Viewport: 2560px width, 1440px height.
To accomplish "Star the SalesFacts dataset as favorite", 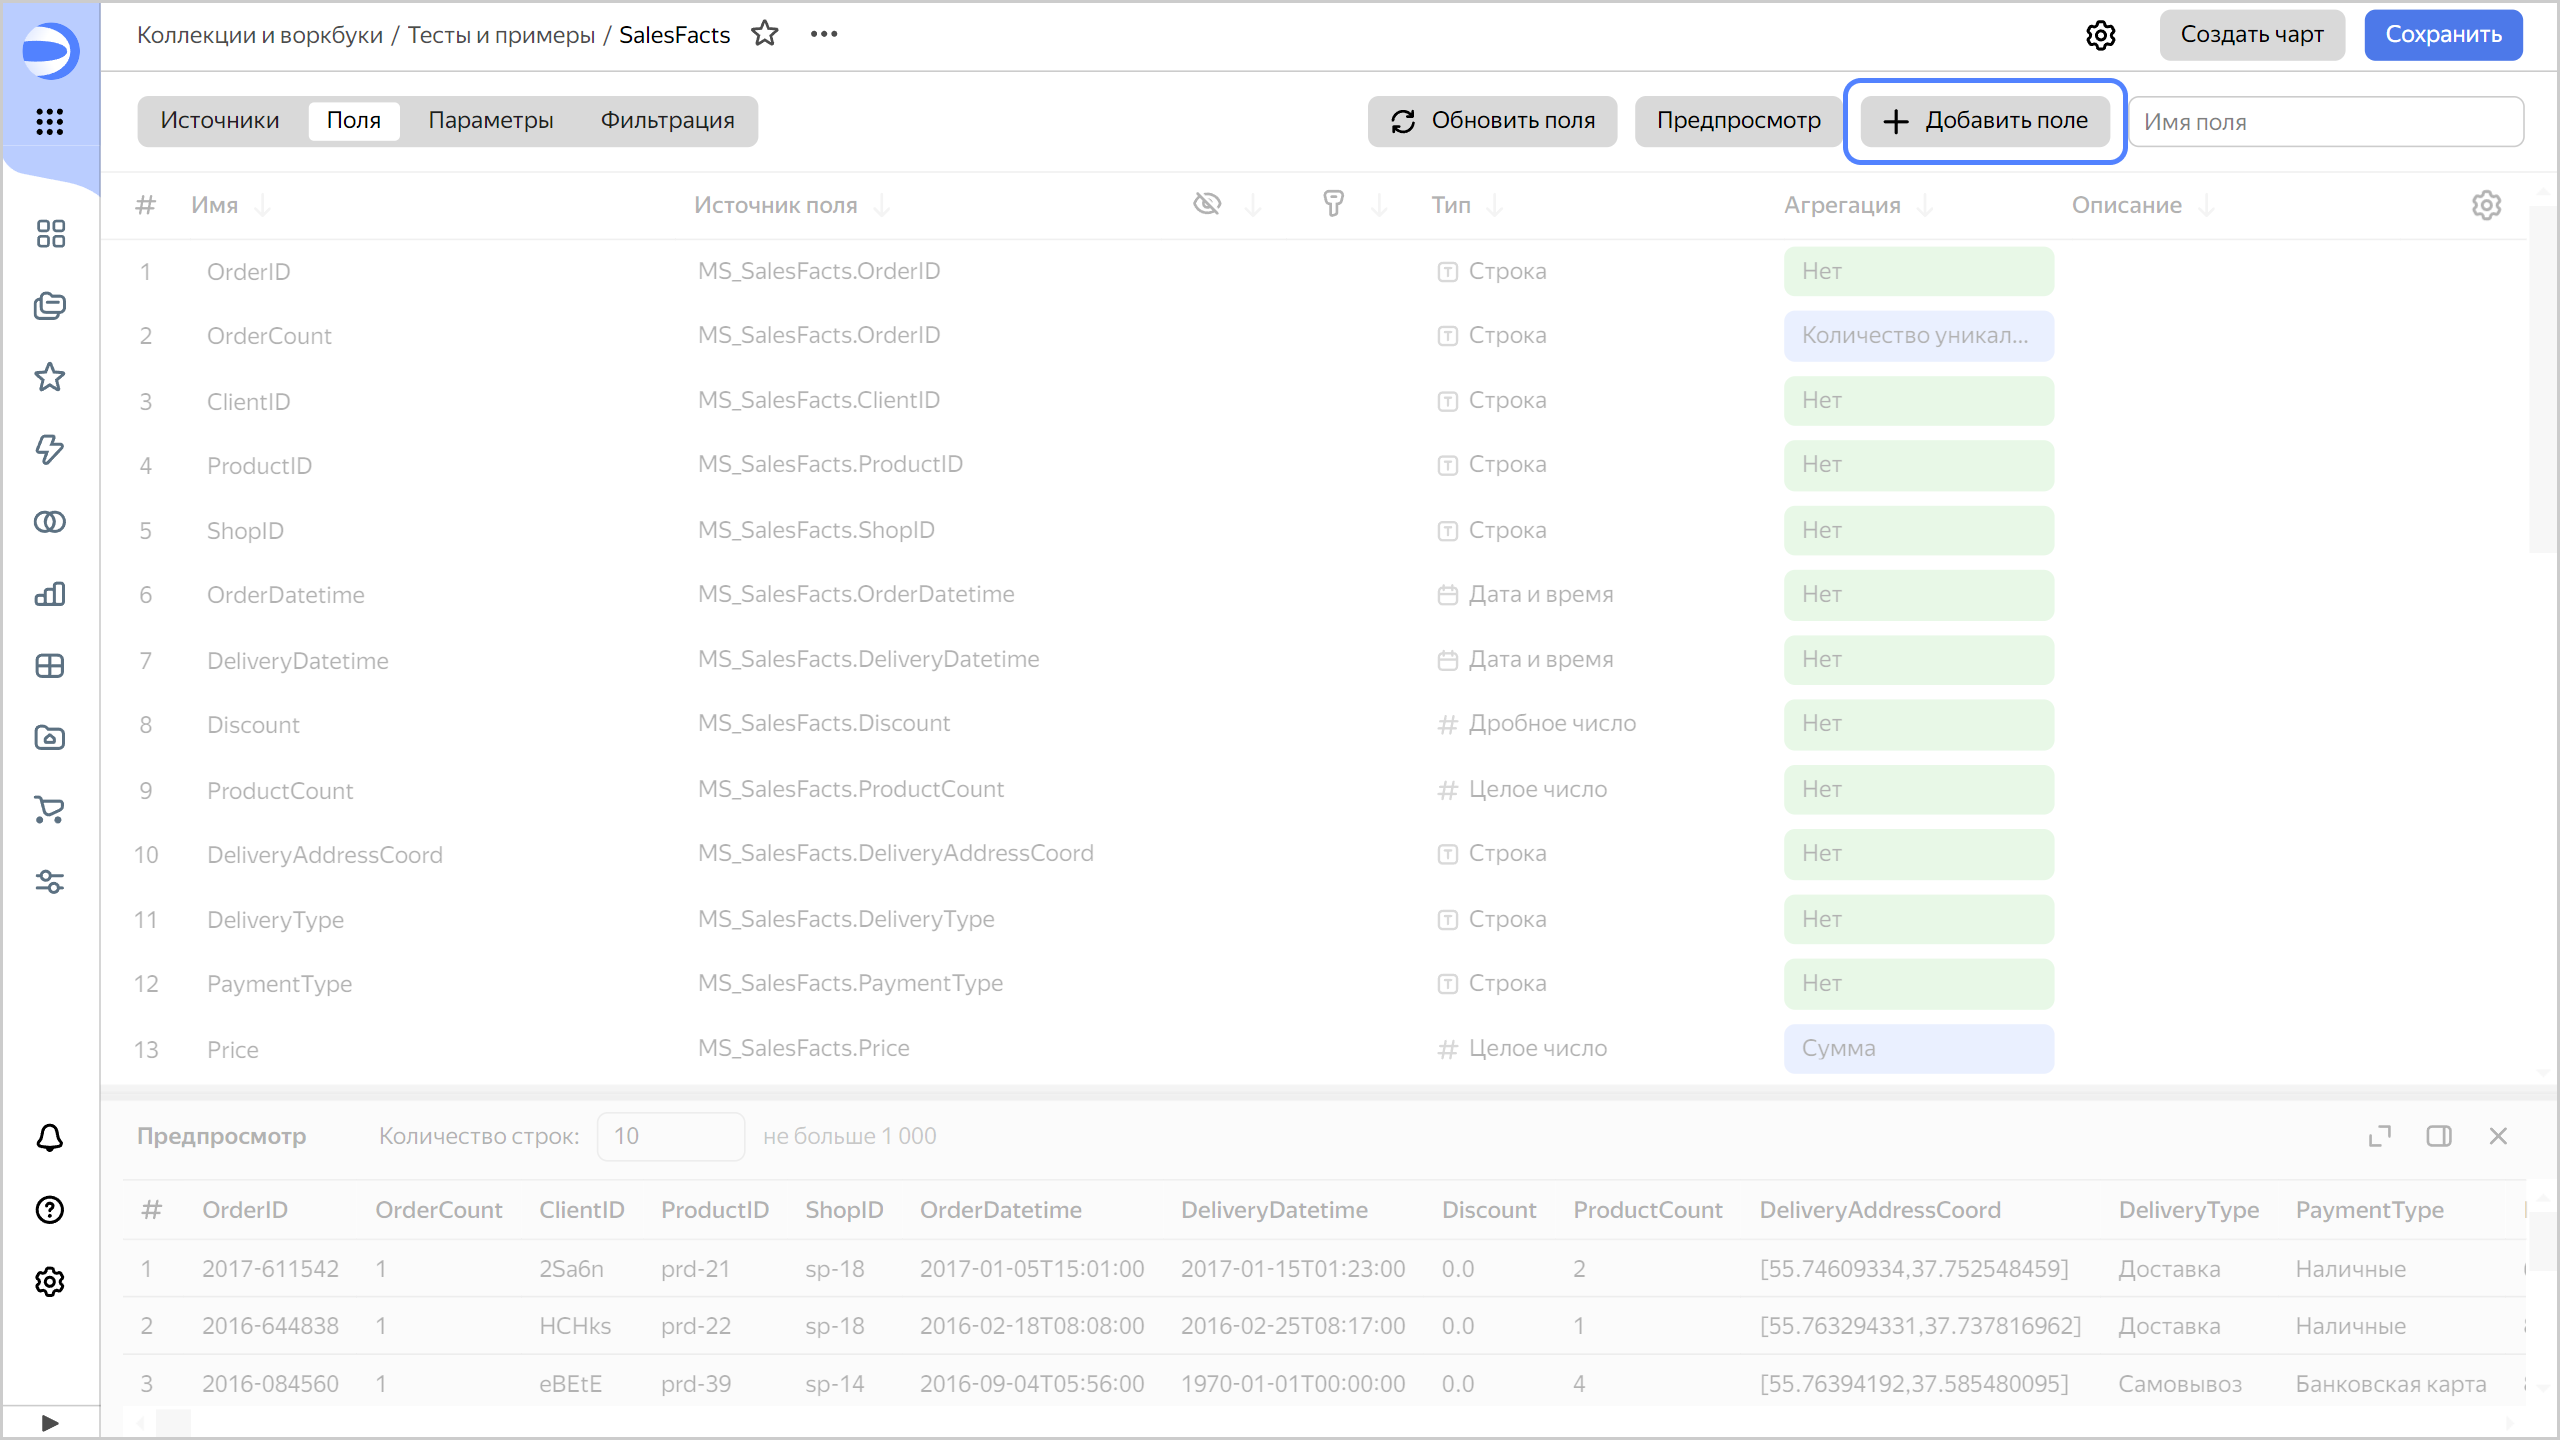I will coord(766,34).
